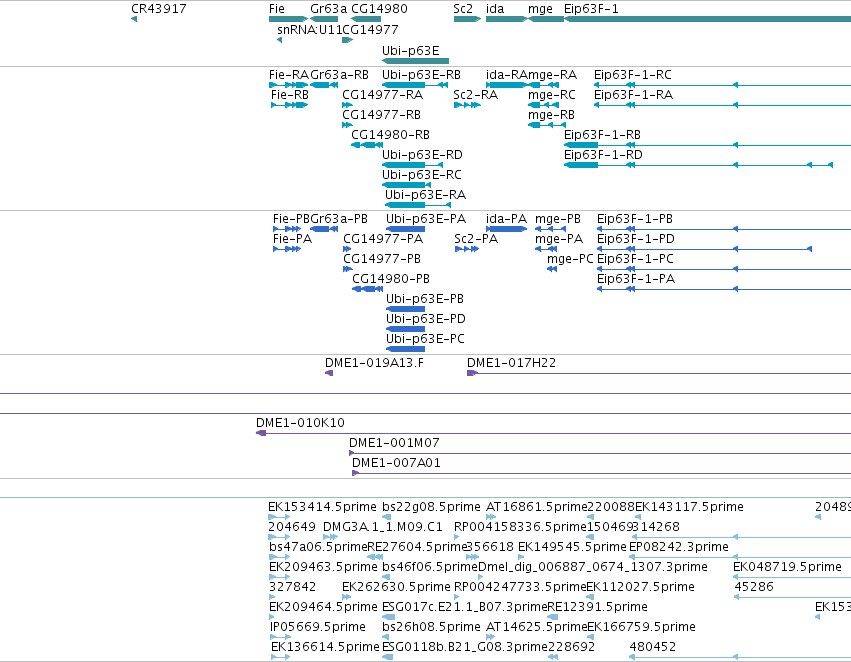Select the Eip63F-1 gene label
The height and width of the screenshot is (662, 851).
click(x=591, y=9)
